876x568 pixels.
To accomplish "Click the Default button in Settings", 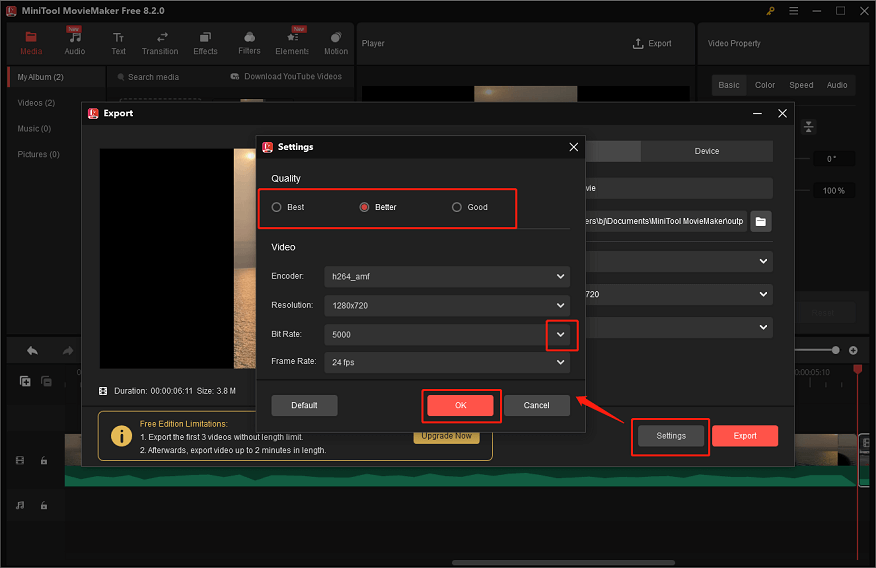I will [x=304, y=405].
